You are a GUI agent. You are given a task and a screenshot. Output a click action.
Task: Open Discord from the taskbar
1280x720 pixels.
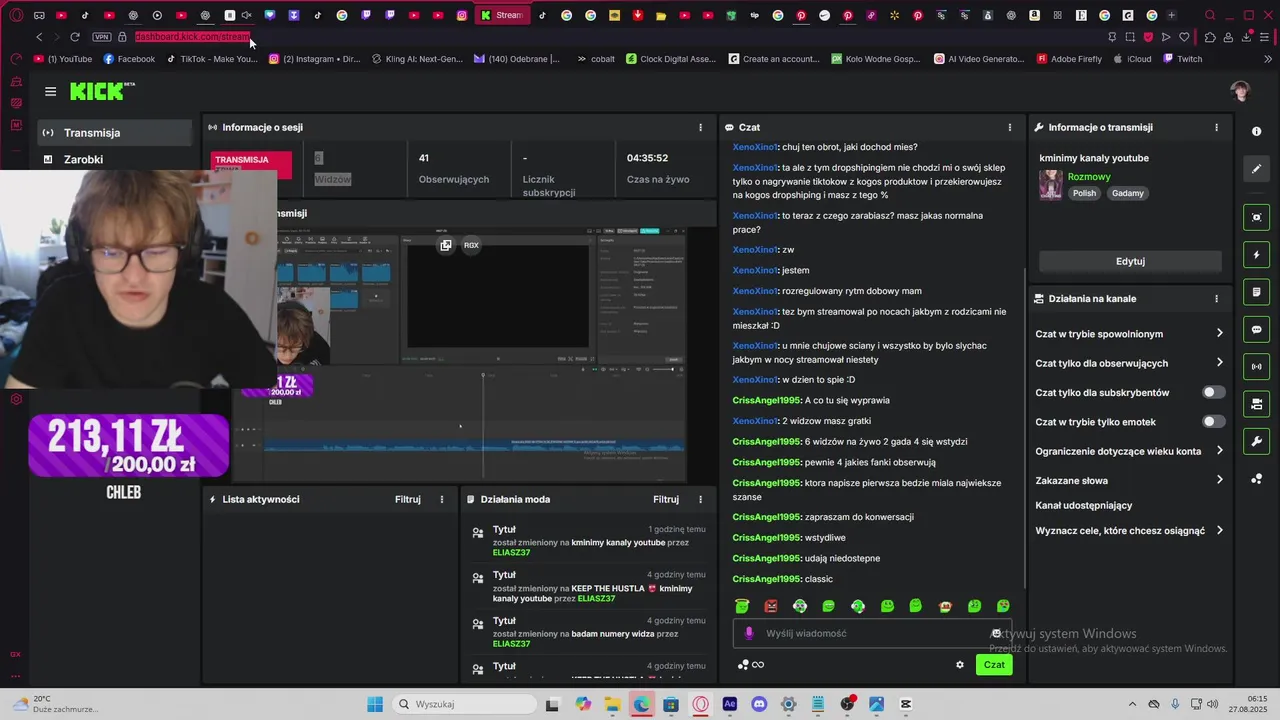coord(759,704)
